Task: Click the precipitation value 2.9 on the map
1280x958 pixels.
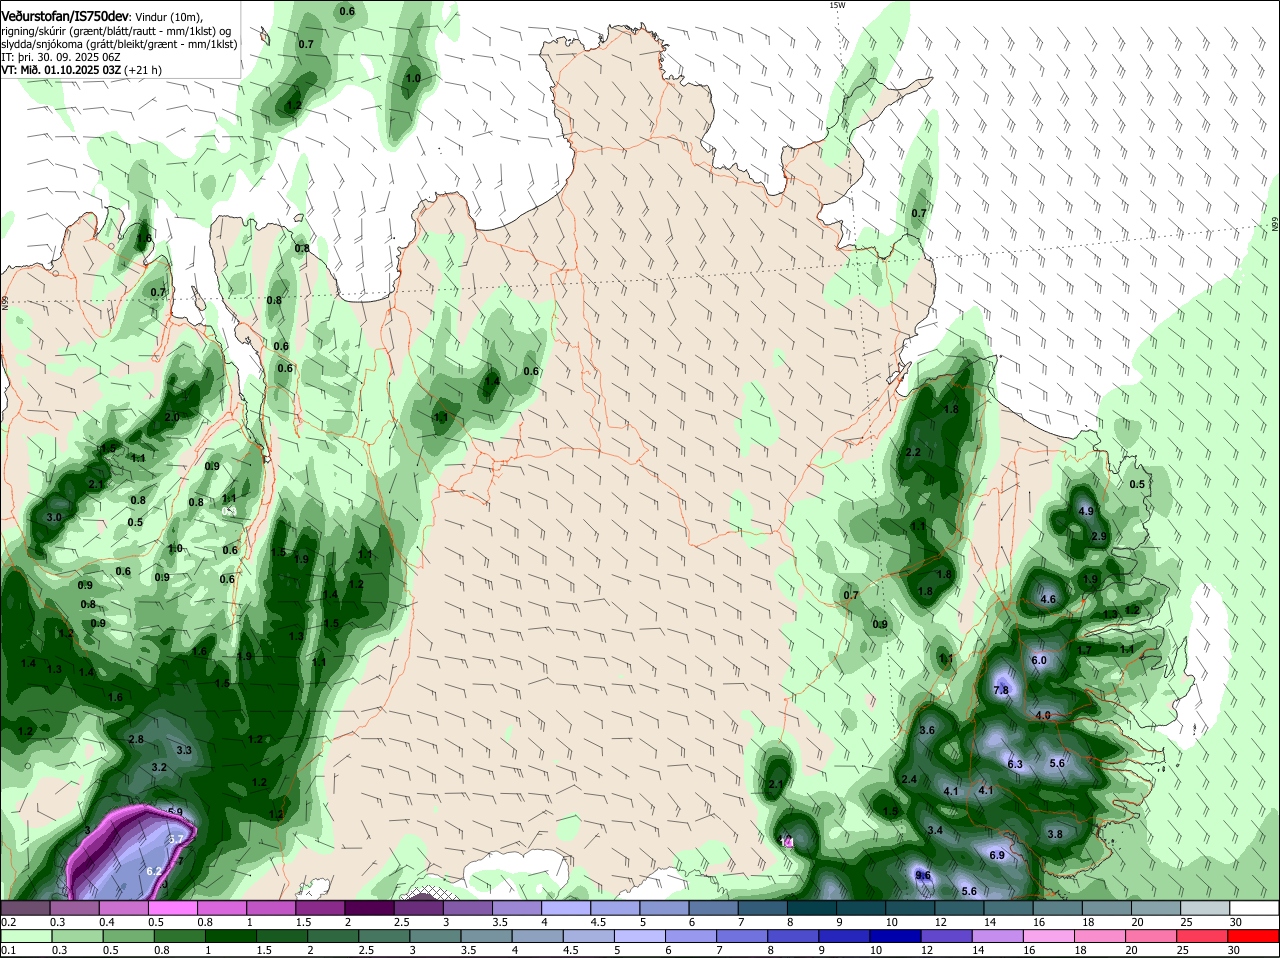Action: (1099, 537)
